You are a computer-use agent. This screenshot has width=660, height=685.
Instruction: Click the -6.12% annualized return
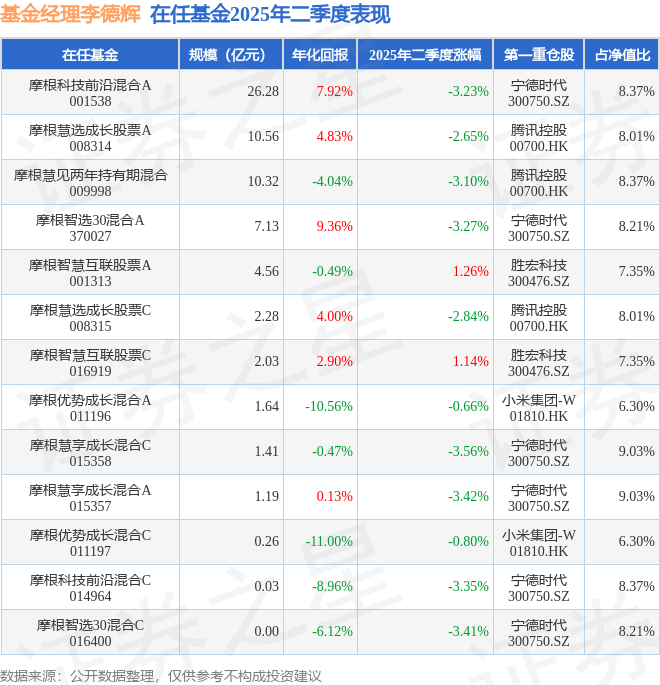click(332, 631)
